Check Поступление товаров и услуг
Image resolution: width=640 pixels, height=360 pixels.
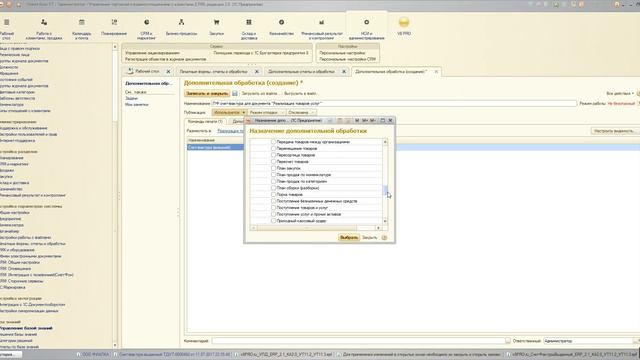coord(273,207)
